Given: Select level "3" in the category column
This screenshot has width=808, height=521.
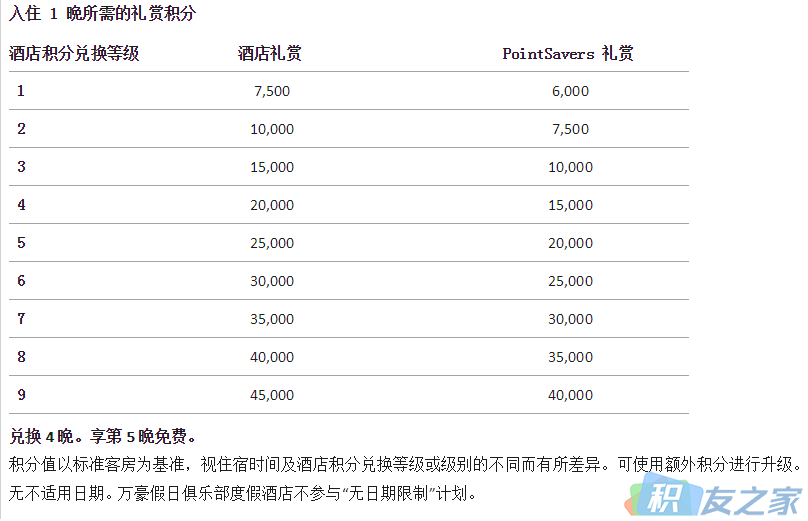Looking at the screenshot, I should pos(21,167).
